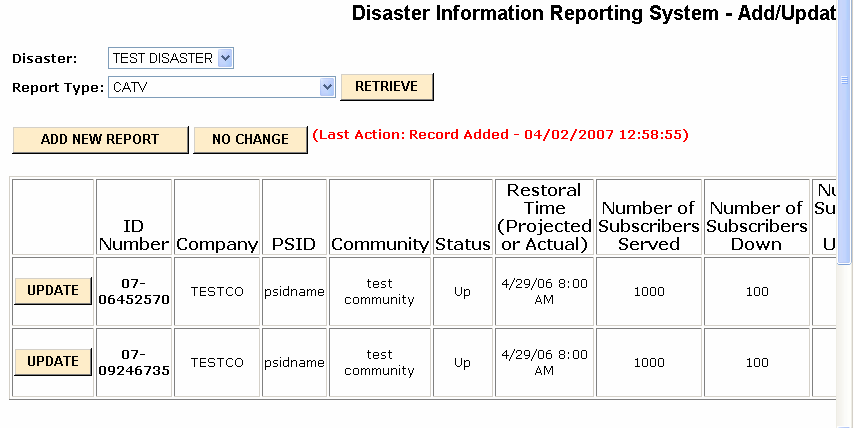The image size is (854, 428).
Task: Click ID cell 07-09246735 in second row
Action: point(133,362)
